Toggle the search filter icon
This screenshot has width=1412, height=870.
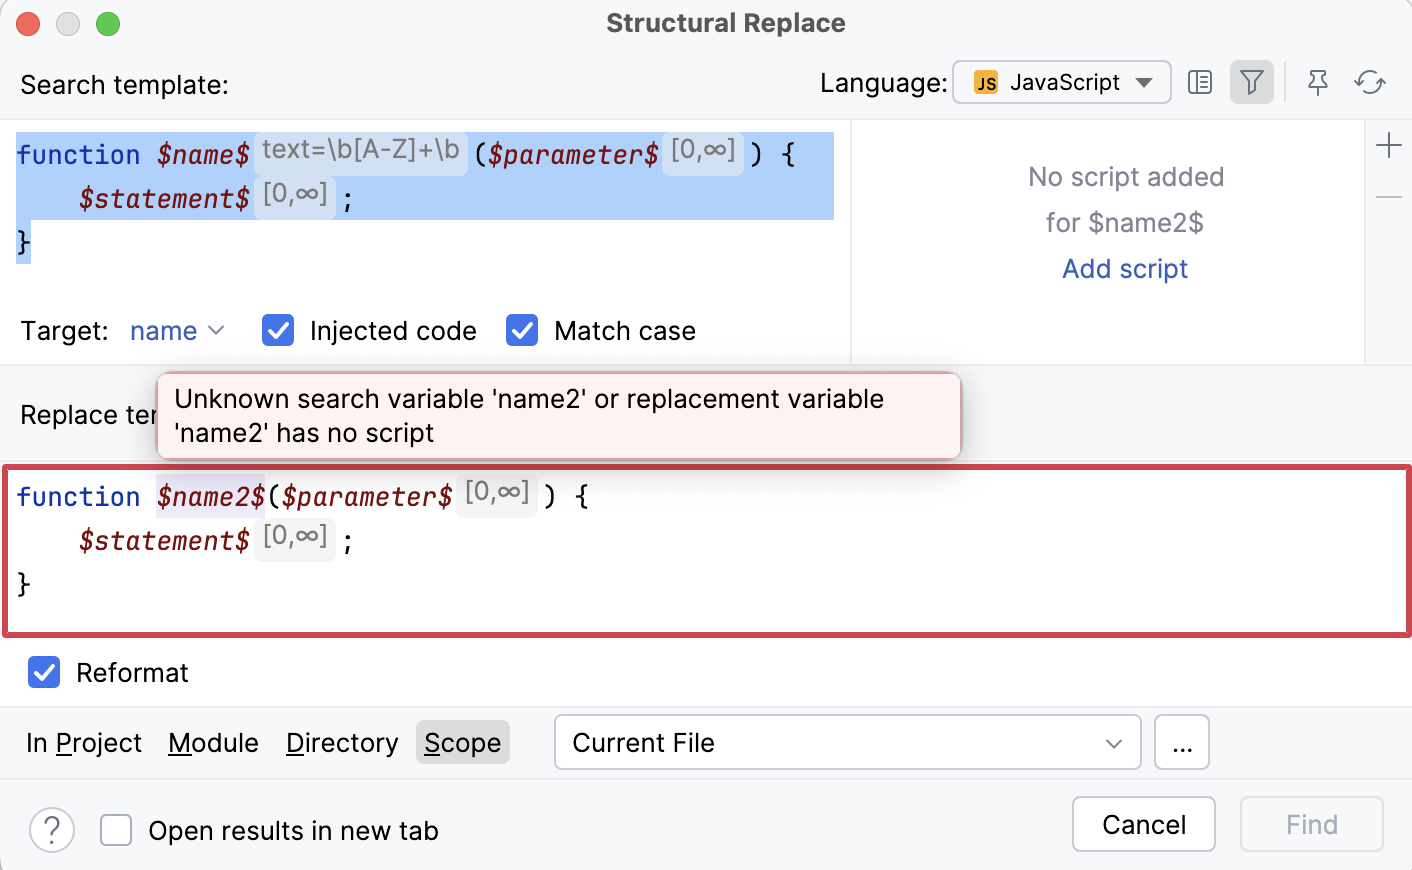coord(1251,82)
